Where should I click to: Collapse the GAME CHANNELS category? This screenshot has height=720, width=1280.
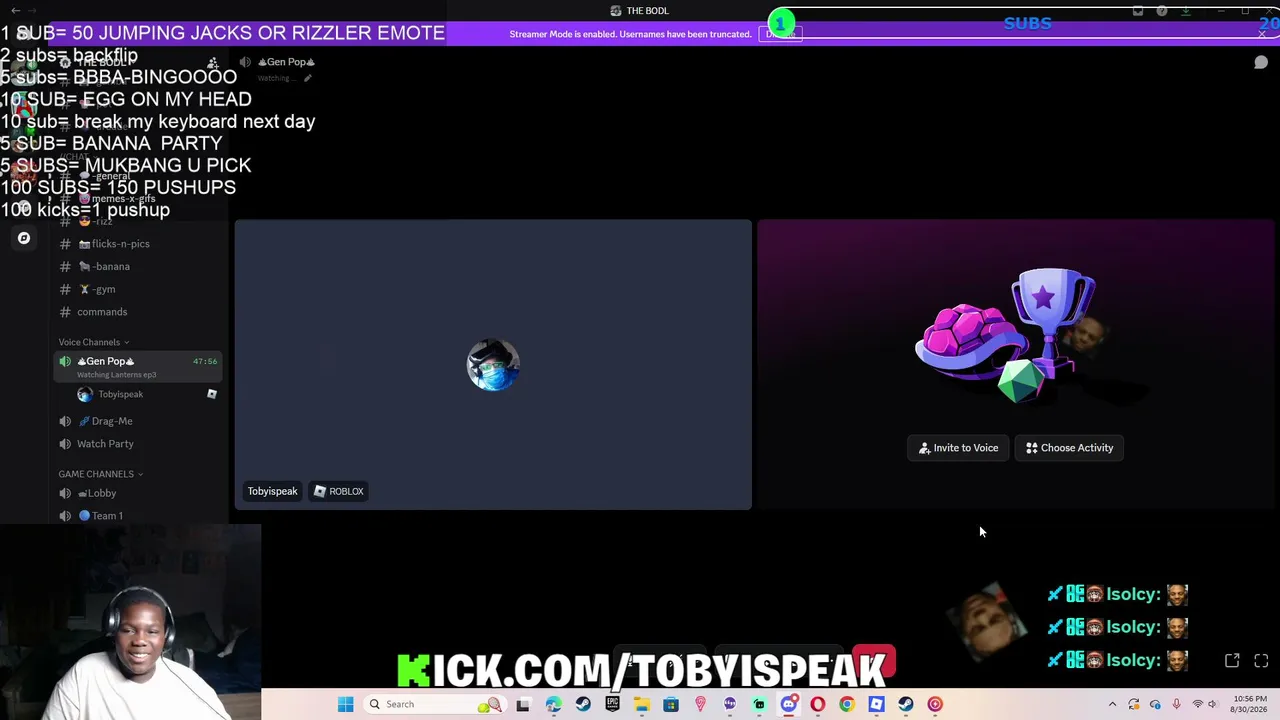(100, 474)
